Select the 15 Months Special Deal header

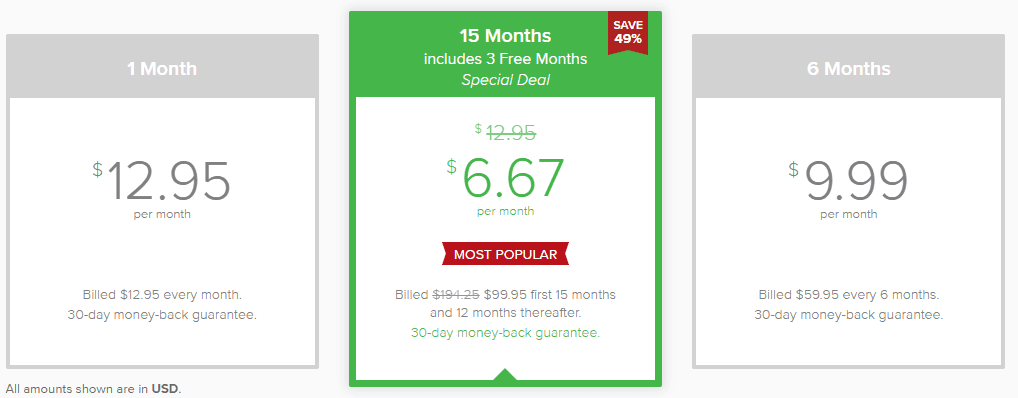505,57
